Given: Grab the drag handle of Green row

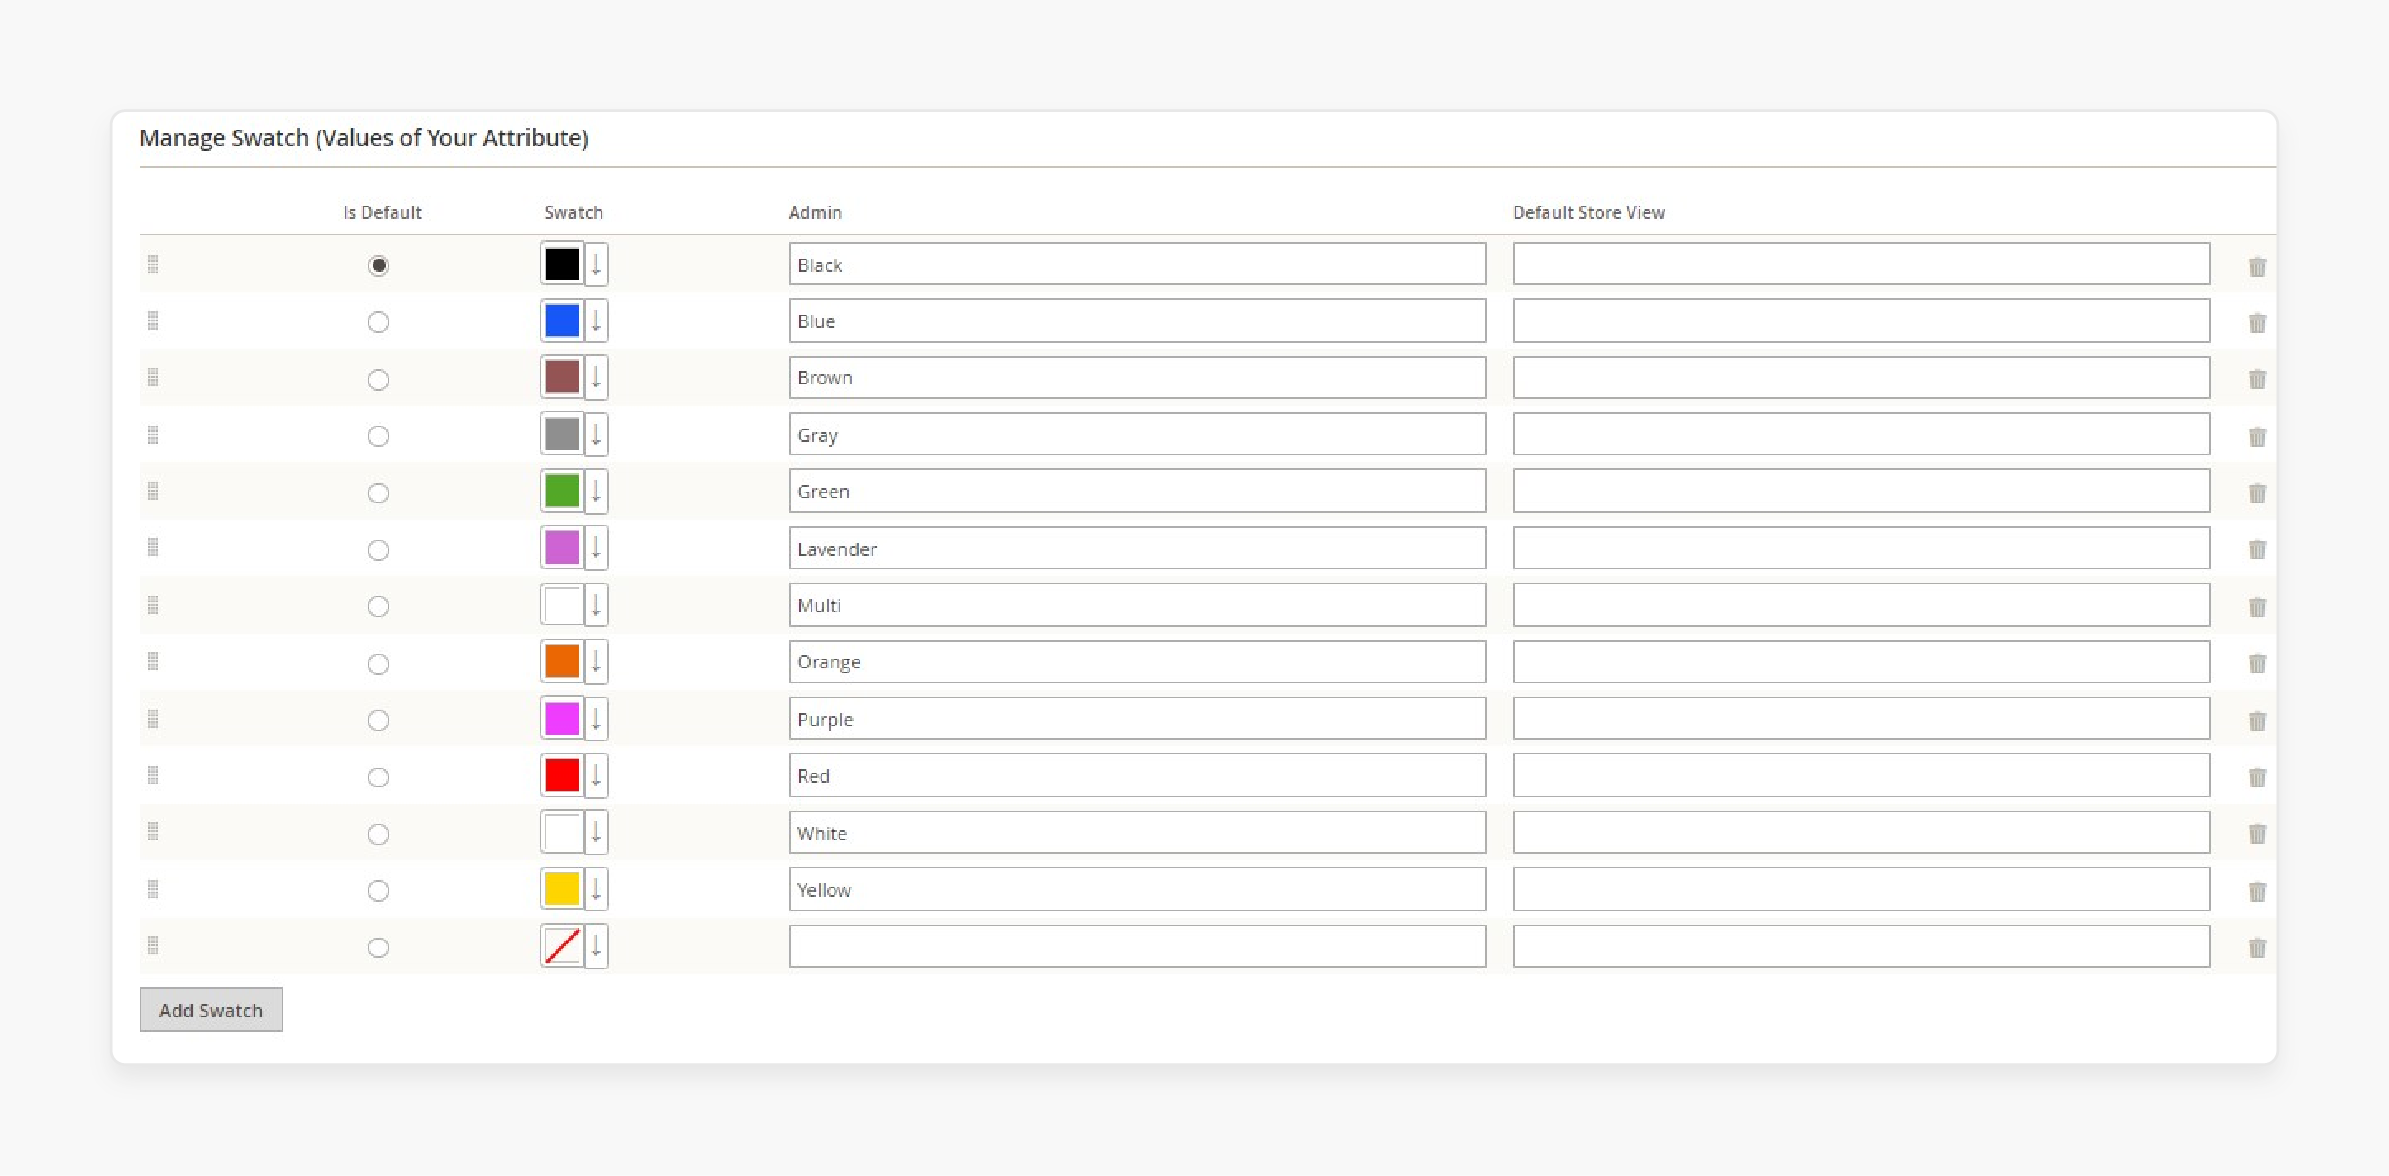Looking at the screenshot, I should click(x=153, y=490).
